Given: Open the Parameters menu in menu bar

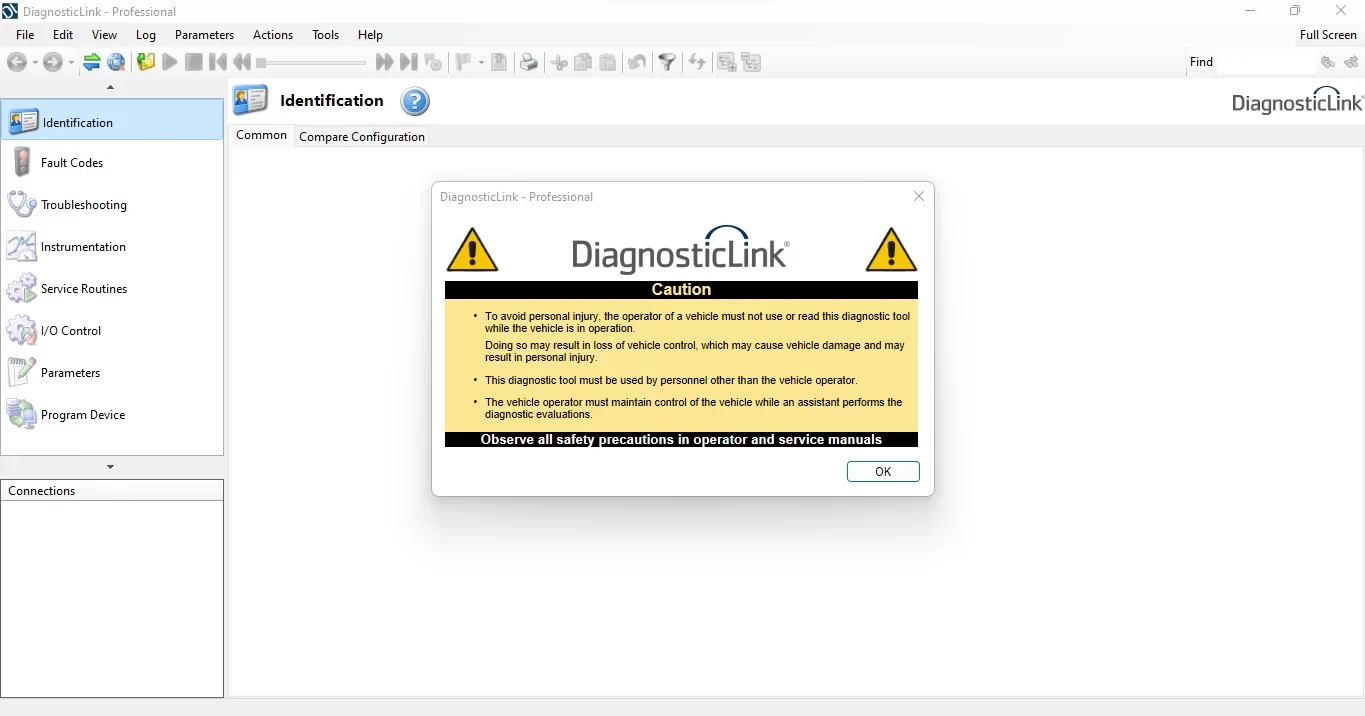Looking at the screenshot, I should (204, 34).
